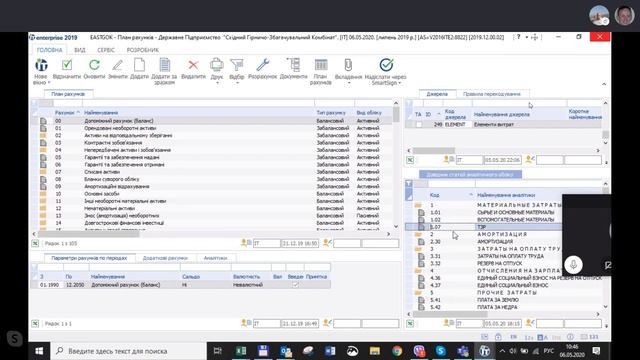Sort by the Тип рахунку column header
The width and height of the screenshot is (640, 360).
click(334, 113)
